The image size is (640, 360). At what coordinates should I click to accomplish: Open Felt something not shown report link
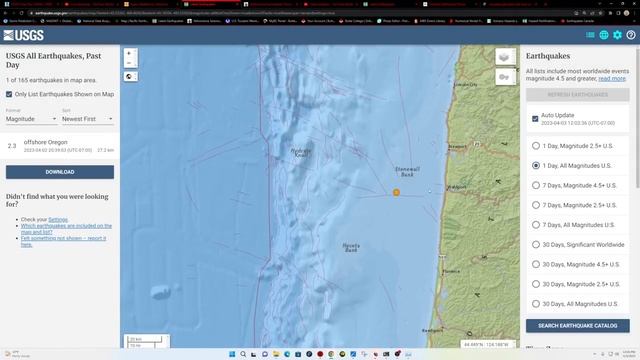coord(63,241)
